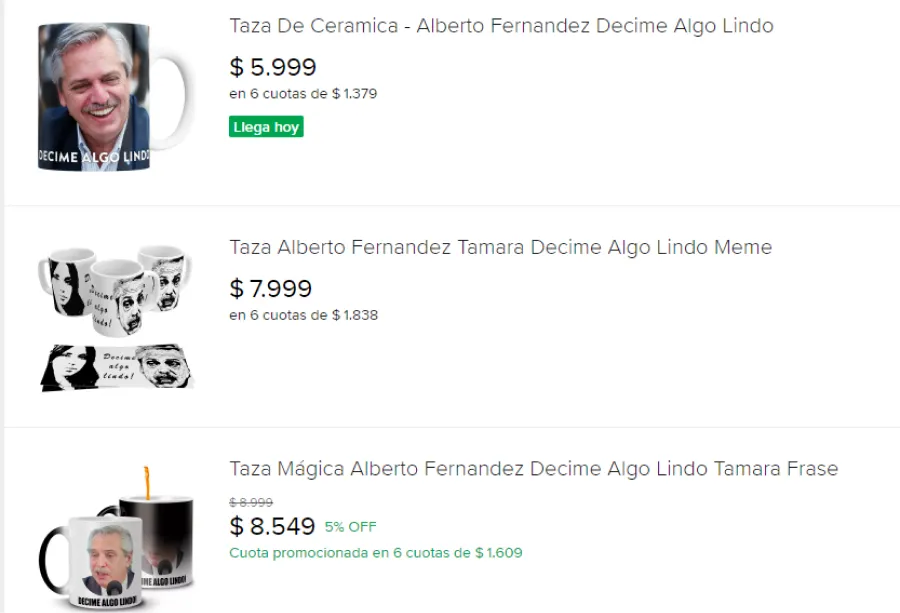Open the Taza Mágica Alberto Fernandez product page
The width and height of the screenshot is (900, 613).
point(535,468)
